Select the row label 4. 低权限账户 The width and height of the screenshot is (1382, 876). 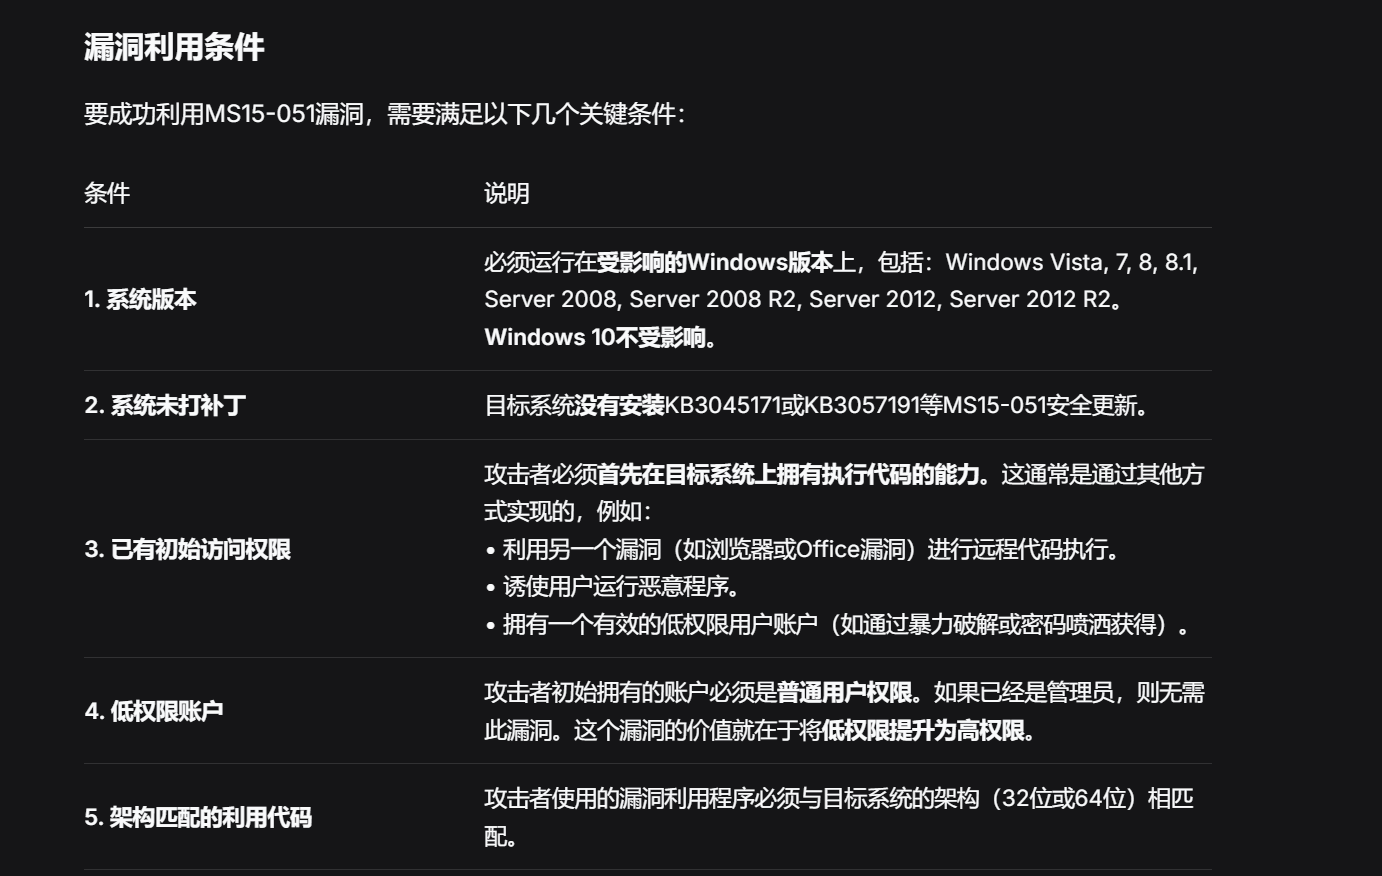(154, 711)
